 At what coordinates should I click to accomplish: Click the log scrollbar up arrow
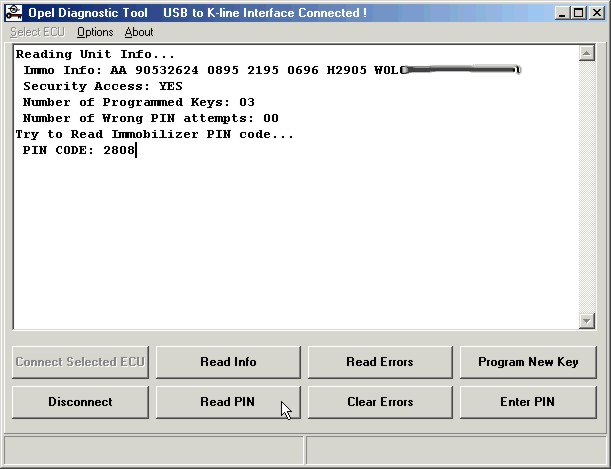pos(586,53)
